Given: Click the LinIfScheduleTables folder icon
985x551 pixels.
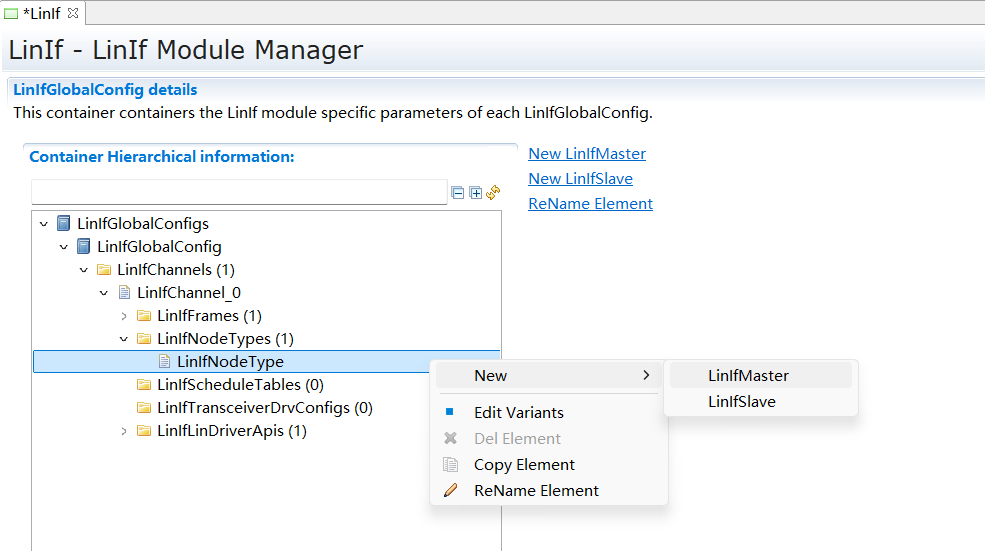Looking at the screenshot, I should tap(144, 385).
